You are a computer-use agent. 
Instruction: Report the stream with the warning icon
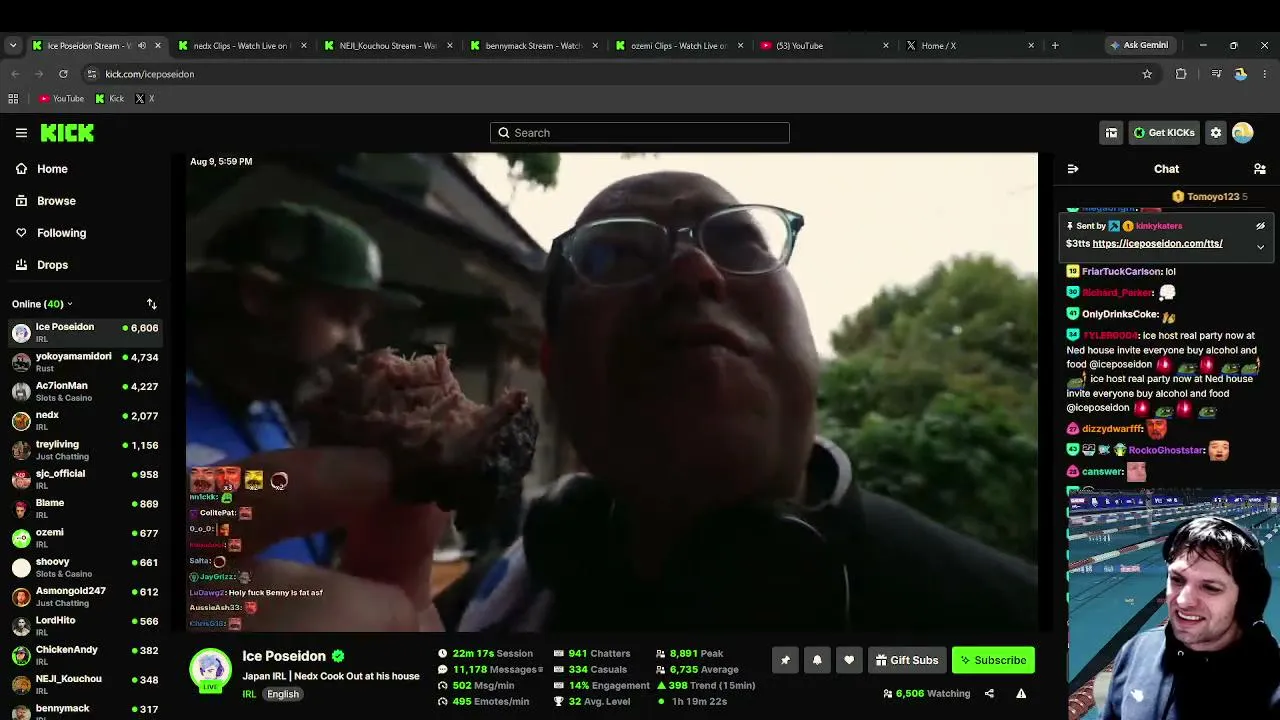click(1021, 693)
